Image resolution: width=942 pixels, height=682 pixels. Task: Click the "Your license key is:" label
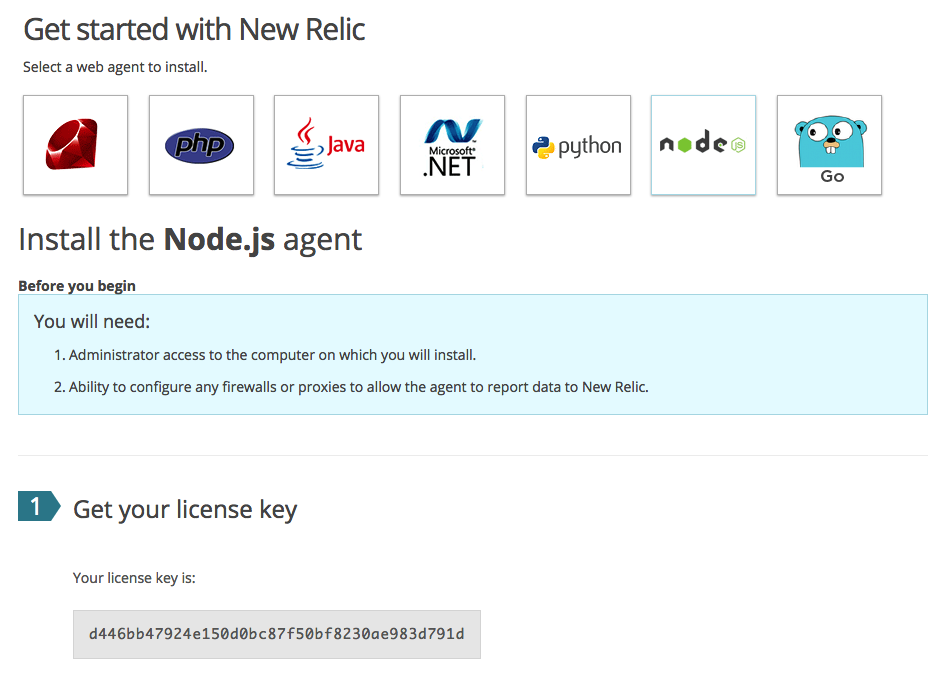coord(134,577)
